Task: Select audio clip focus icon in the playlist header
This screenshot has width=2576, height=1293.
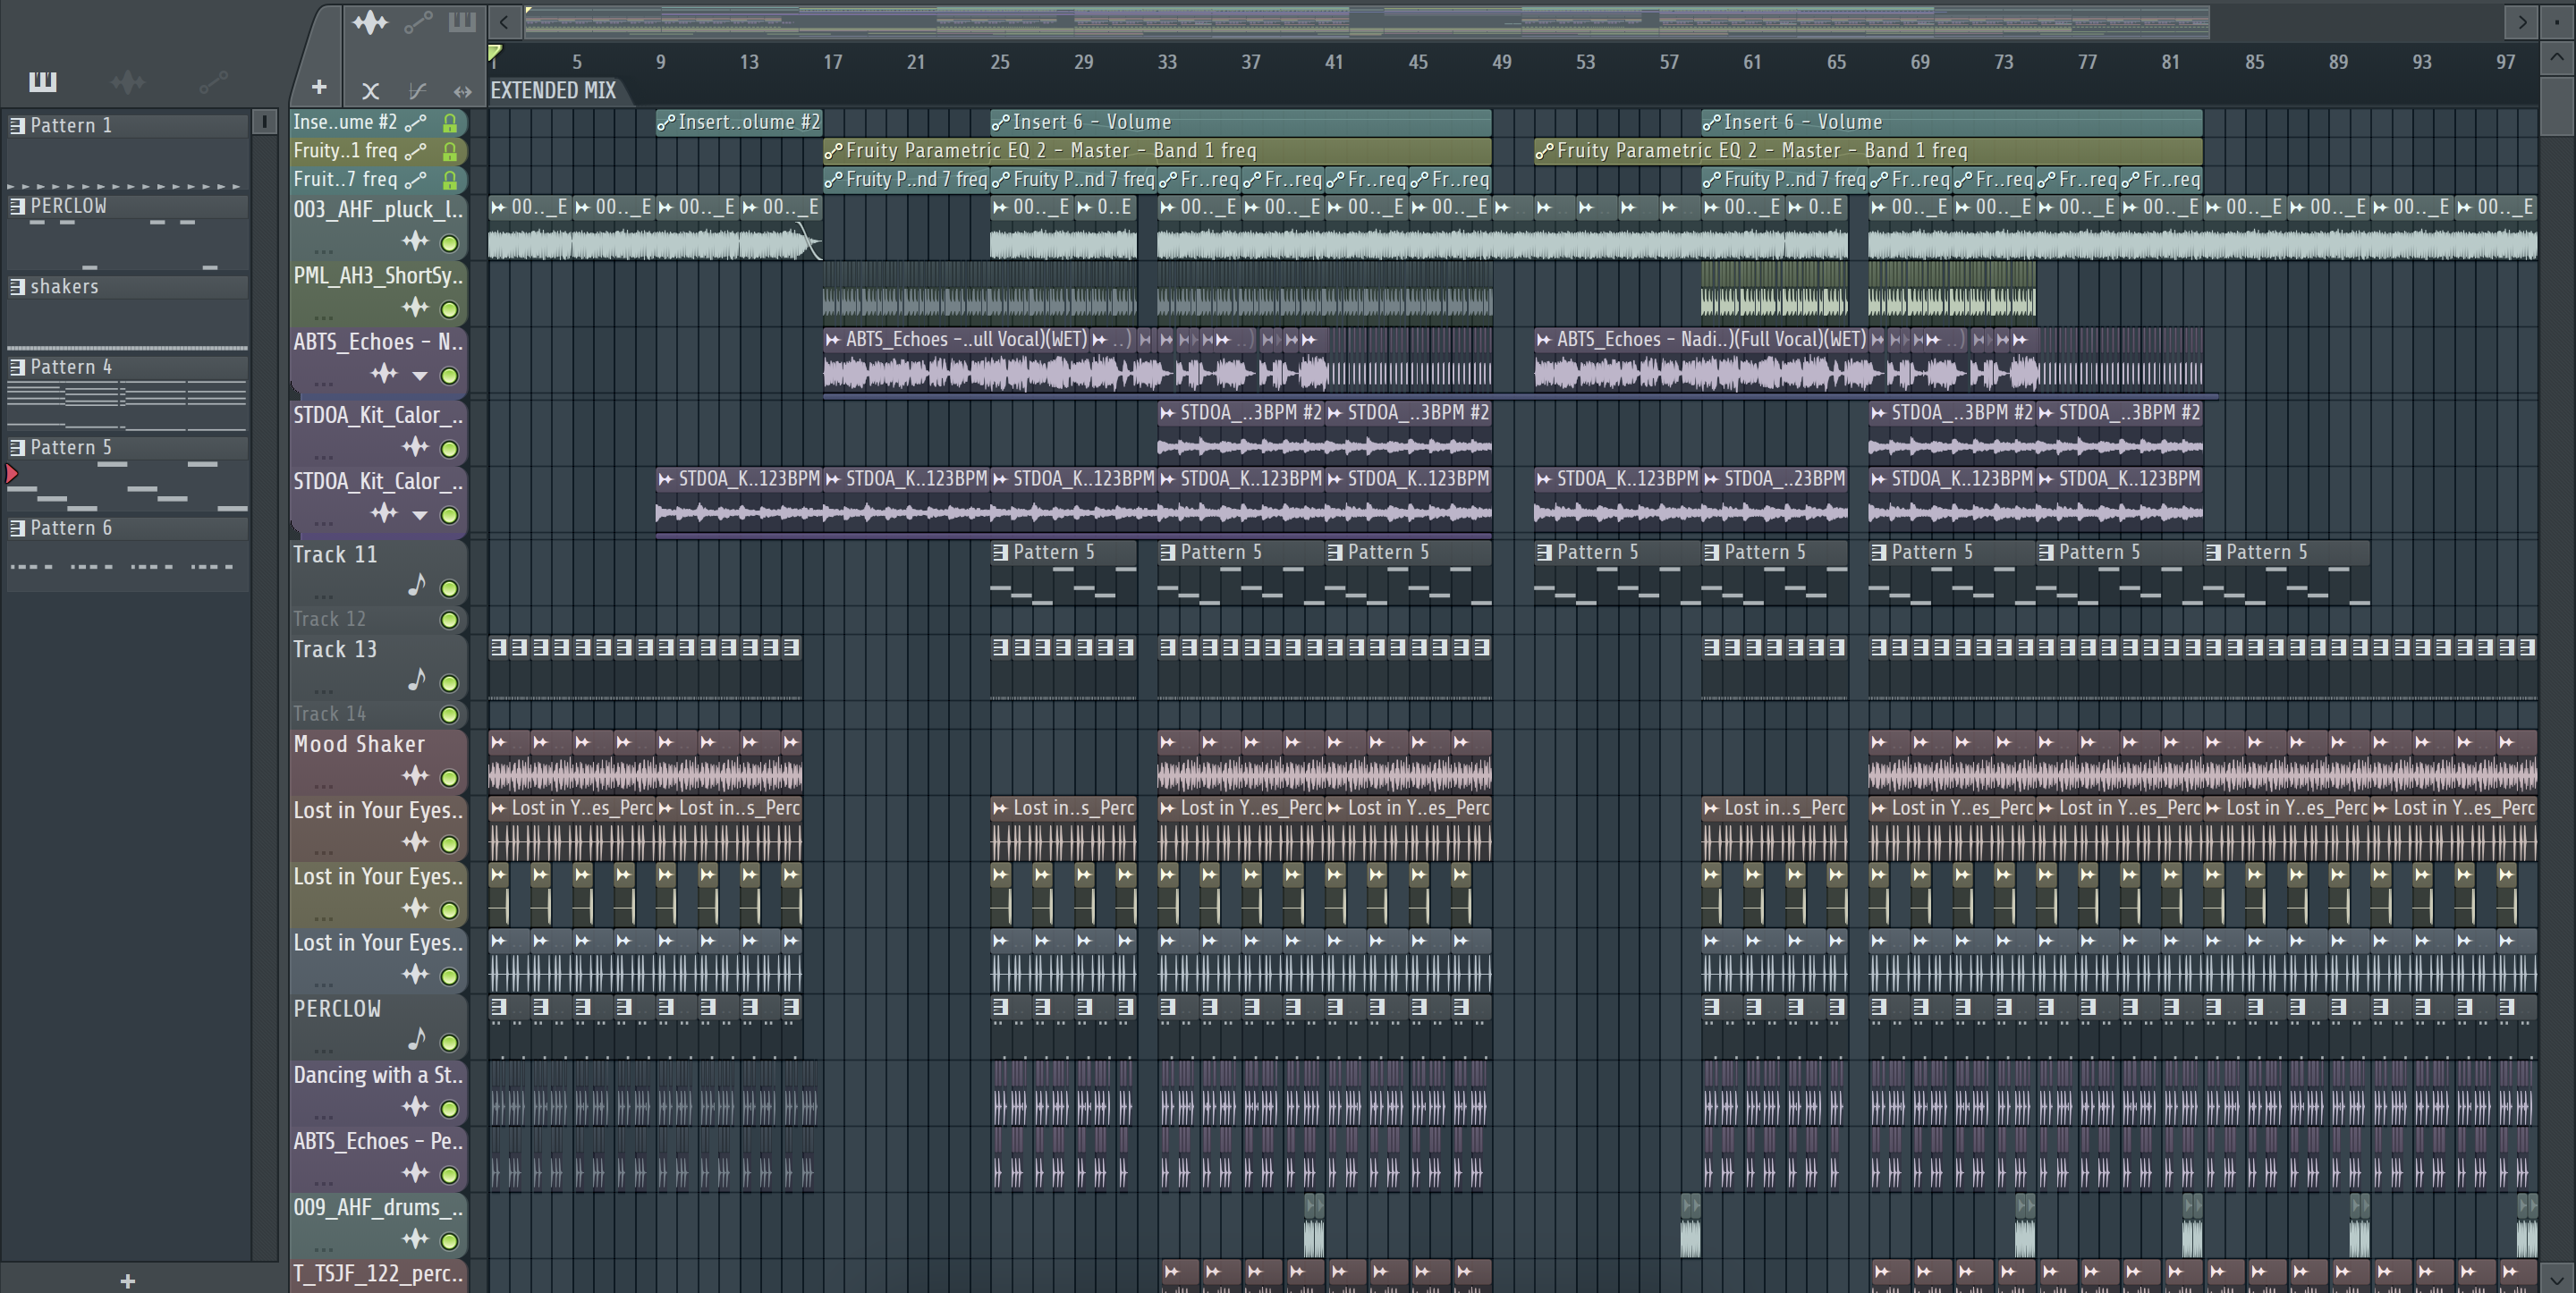Action: [x=370, y=22]
